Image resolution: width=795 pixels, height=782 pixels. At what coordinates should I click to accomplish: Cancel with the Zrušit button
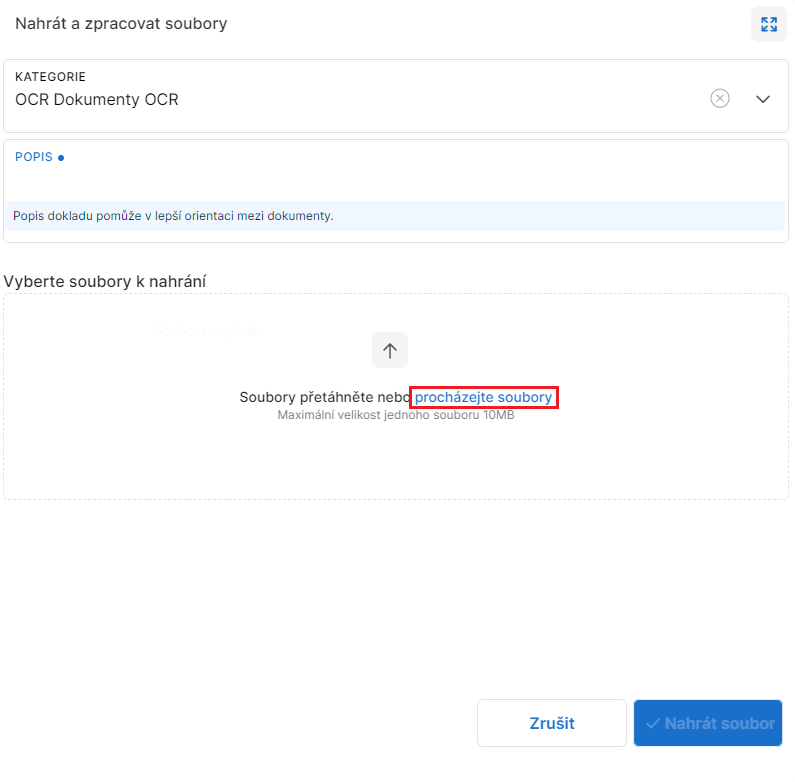click(552, 723)
